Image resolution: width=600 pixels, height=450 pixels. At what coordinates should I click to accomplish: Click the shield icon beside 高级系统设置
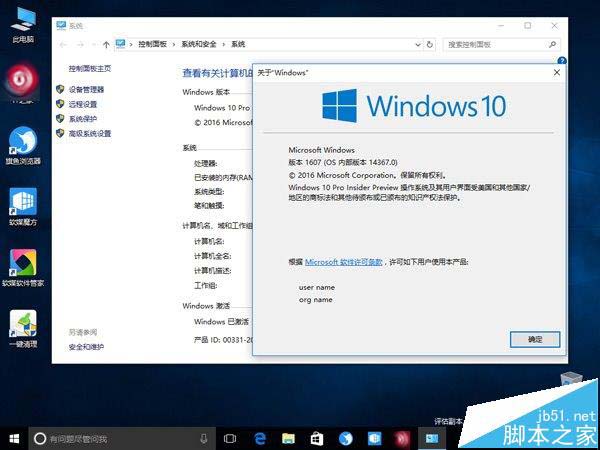point(60,133)
